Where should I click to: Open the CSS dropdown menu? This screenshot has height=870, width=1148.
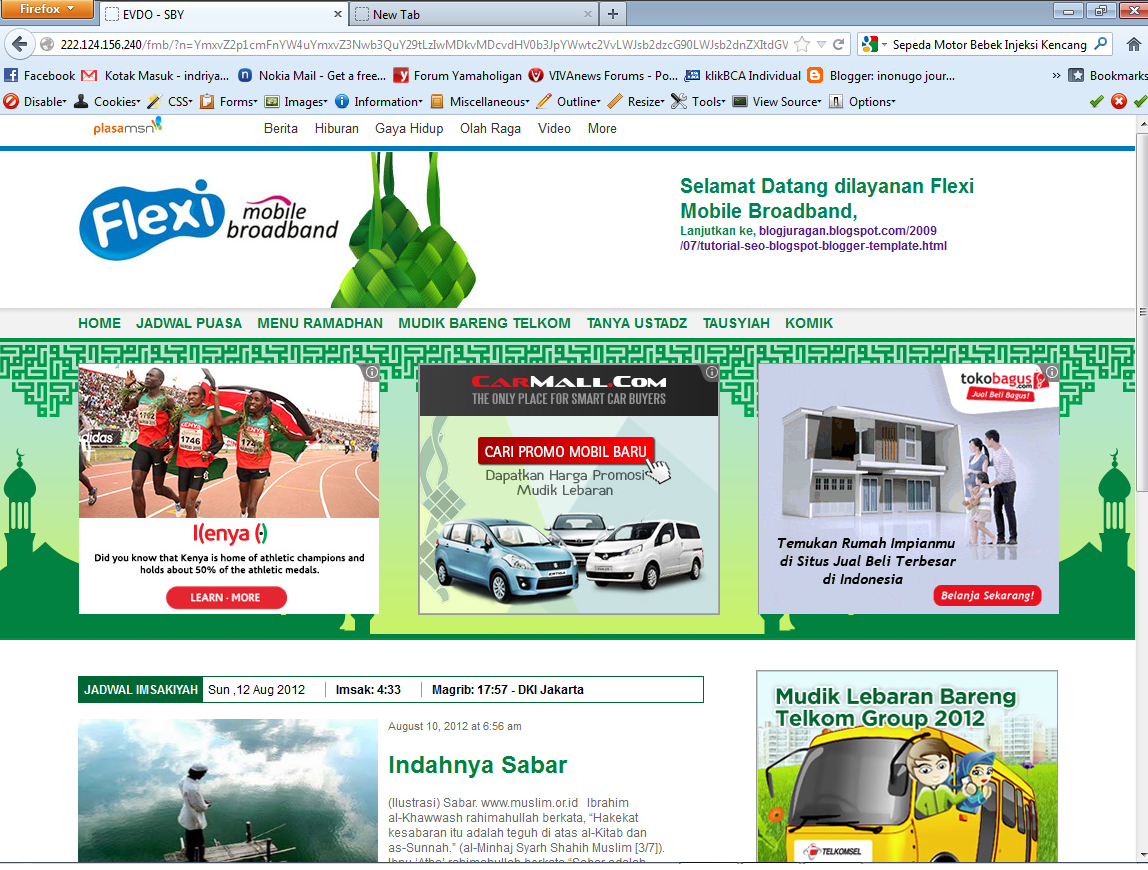pyautogui.click(x=170, y=102)
